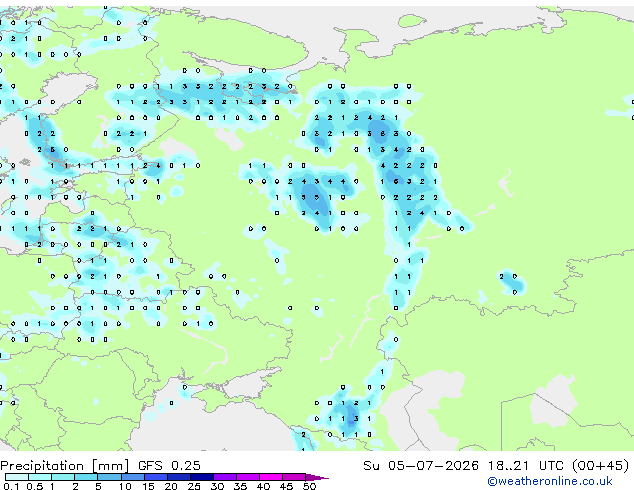
Task: Select the legend swatch between 25 and 30
Action: pyautogui.click(x=201, y=477)
